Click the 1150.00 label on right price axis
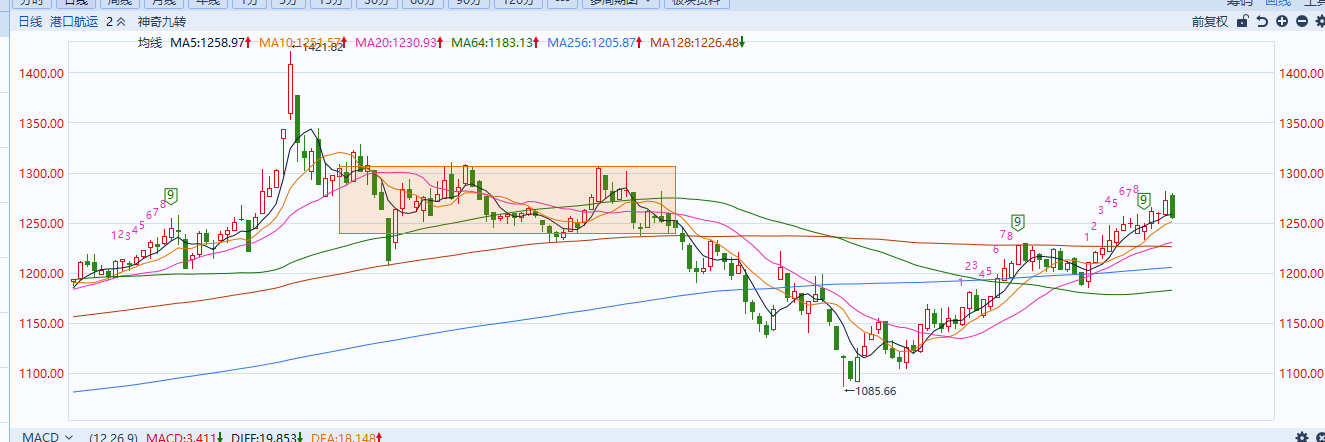The width and height of the screenshot is (1325, 442). pos(1299,323)
